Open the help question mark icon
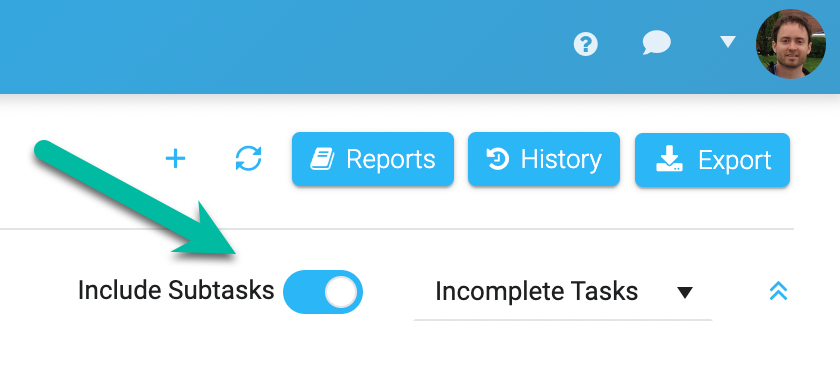The image size is (840, 366). (x=586, y=43)
